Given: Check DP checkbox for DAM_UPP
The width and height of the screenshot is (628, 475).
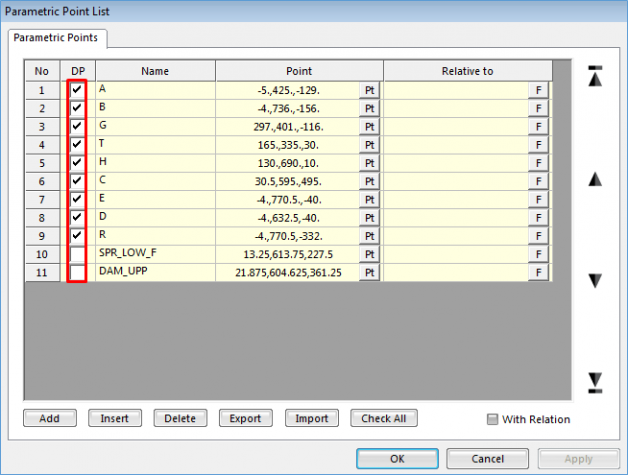Looking at the screenshot, I should [77, 272].
